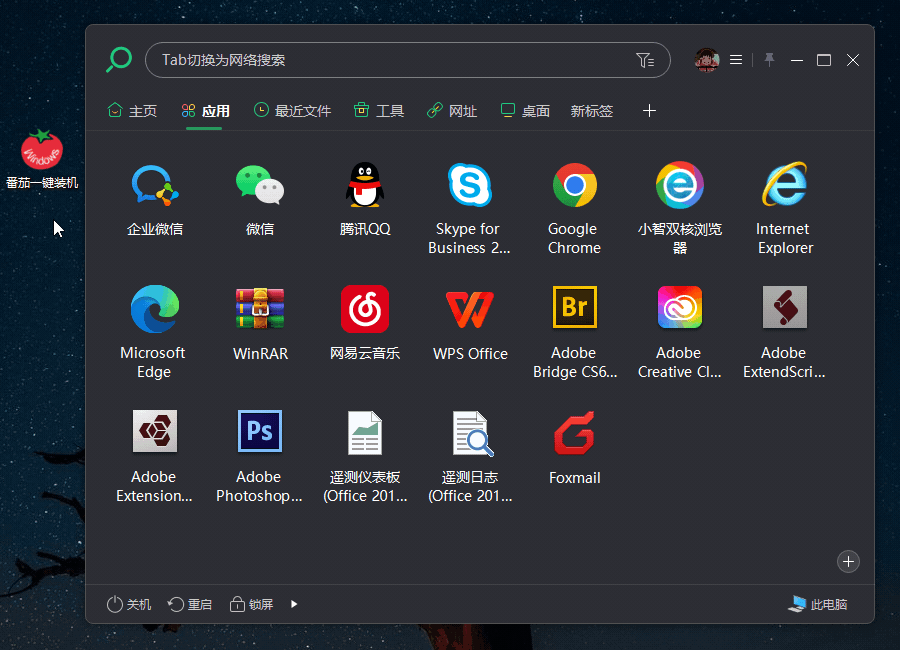Launch Skype for Business
Screen dimensions: 900x650
[470, 185]
